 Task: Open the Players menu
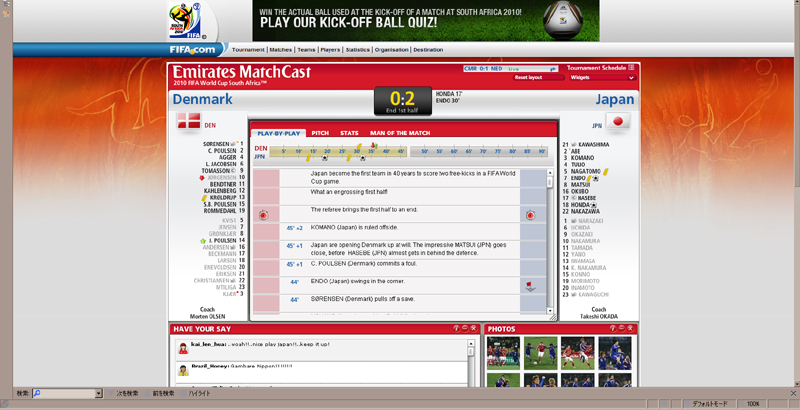(x=330, y=49)
